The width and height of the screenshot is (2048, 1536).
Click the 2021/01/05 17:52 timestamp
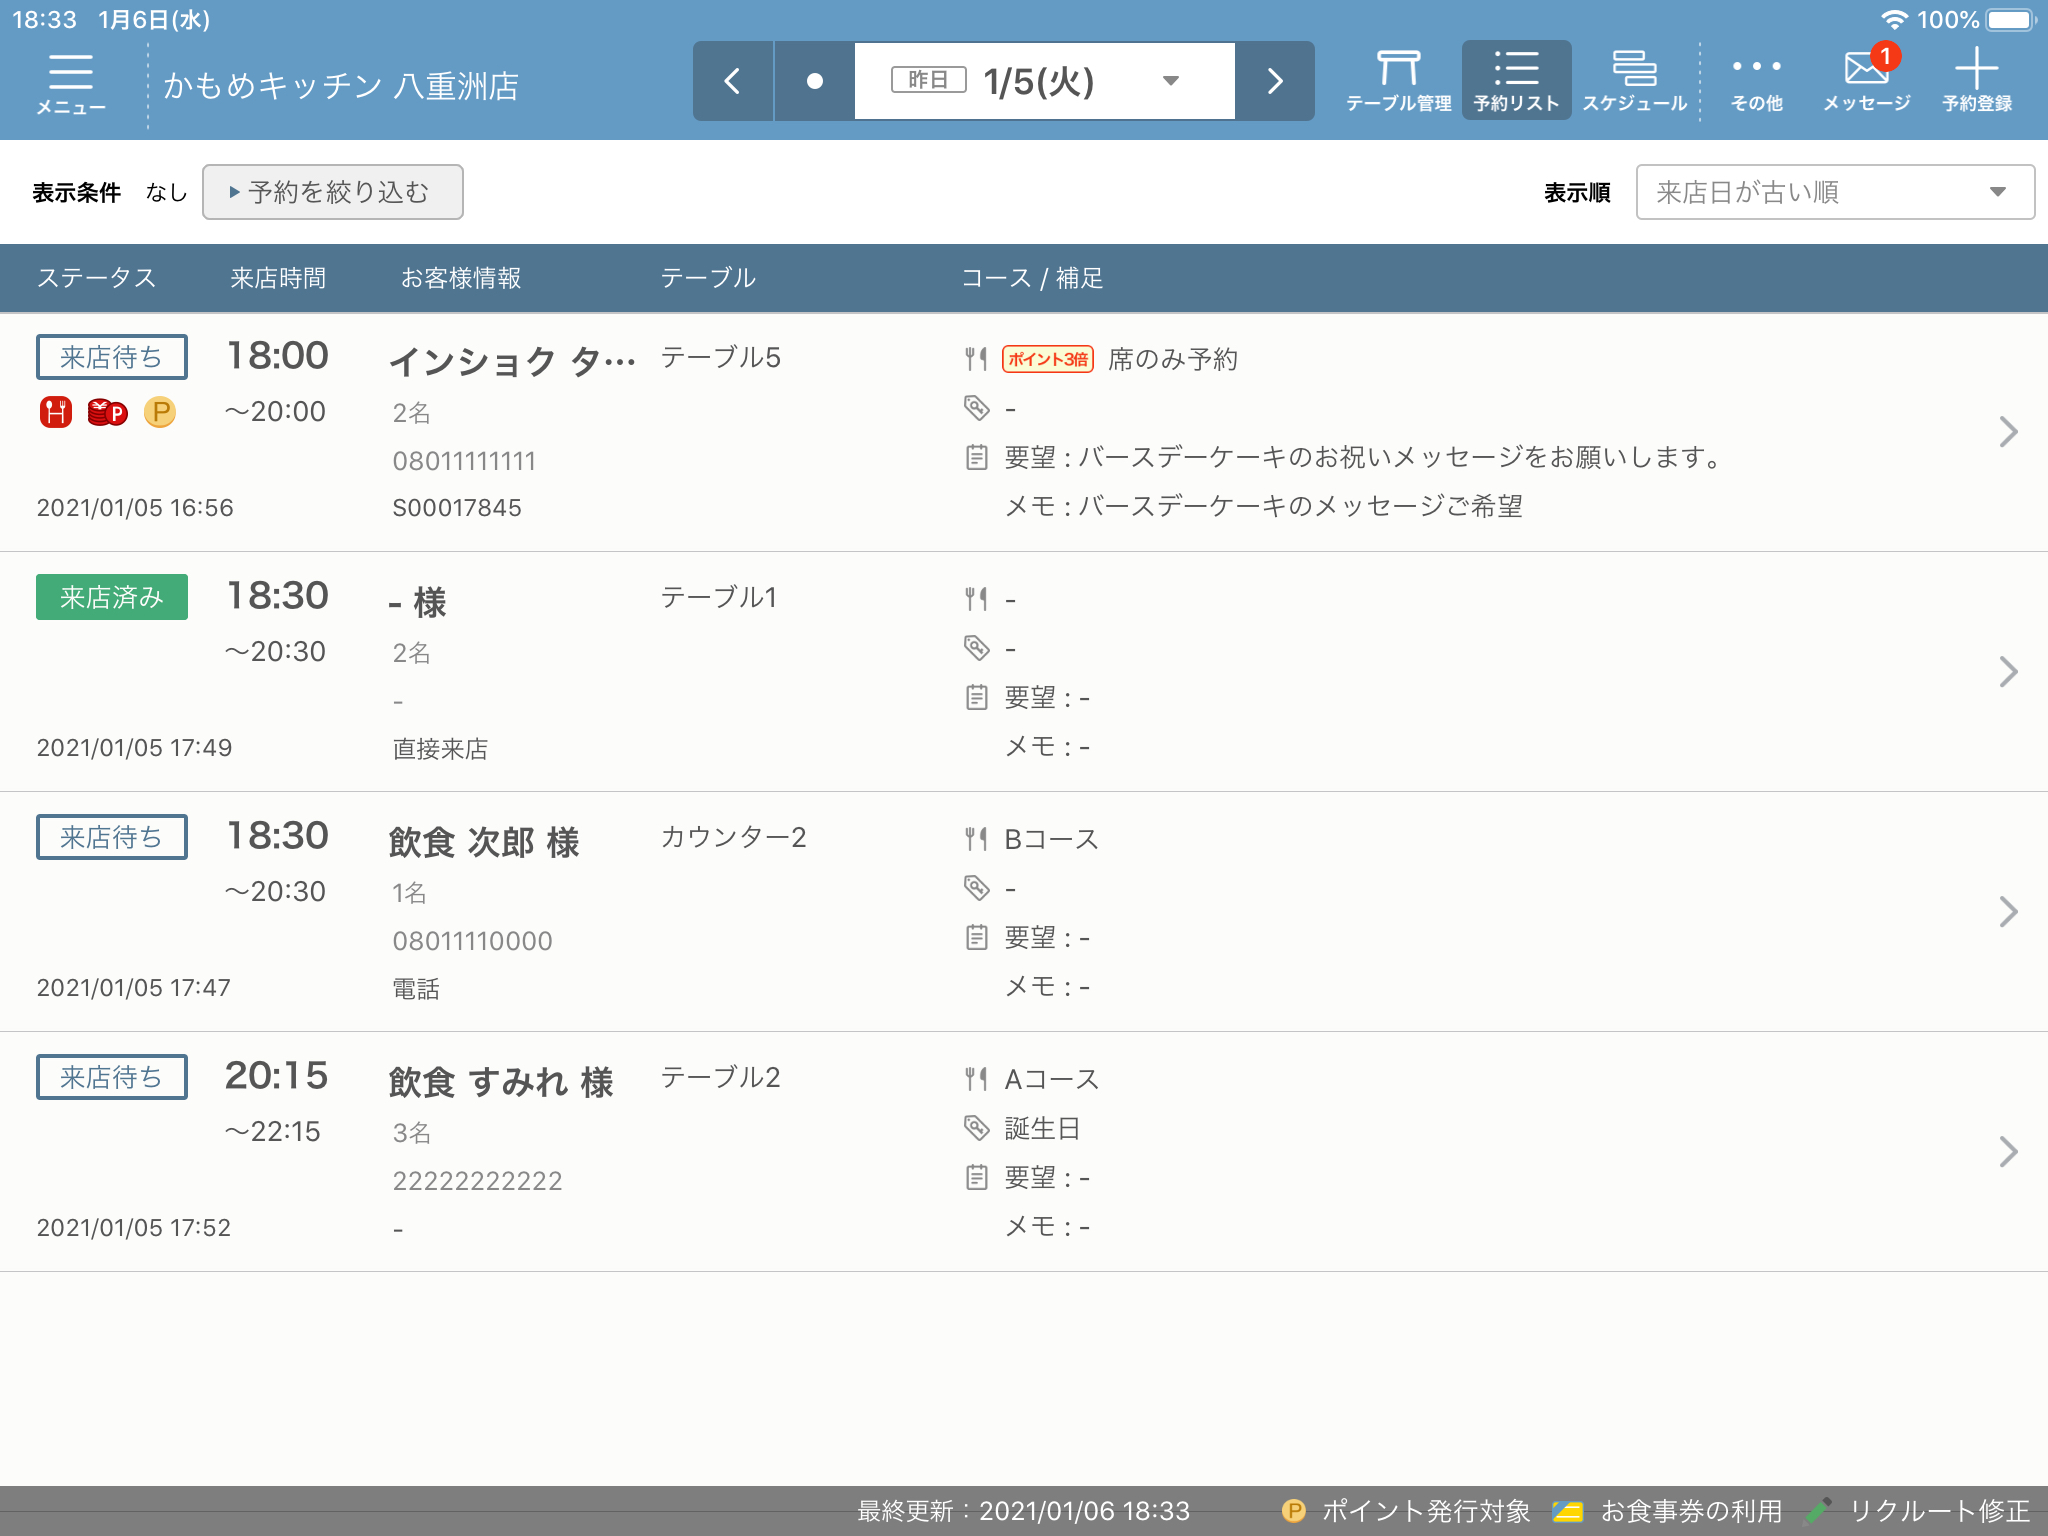134,1228
